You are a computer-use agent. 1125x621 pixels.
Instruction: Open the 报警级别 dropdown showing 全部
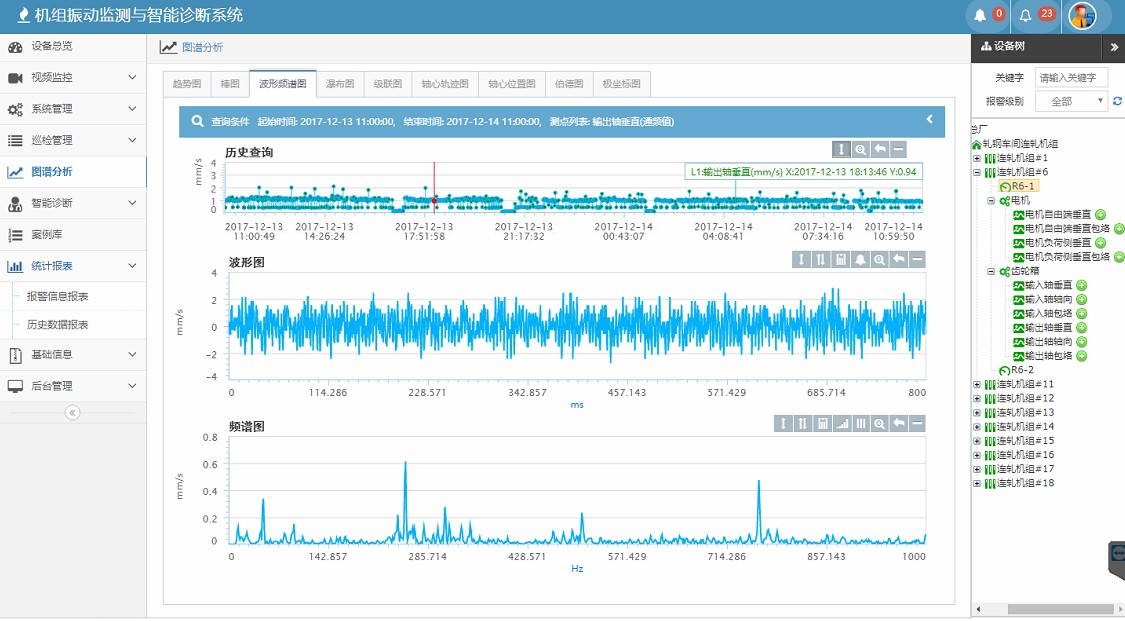pyautogui.click(x=1071, y=101)
